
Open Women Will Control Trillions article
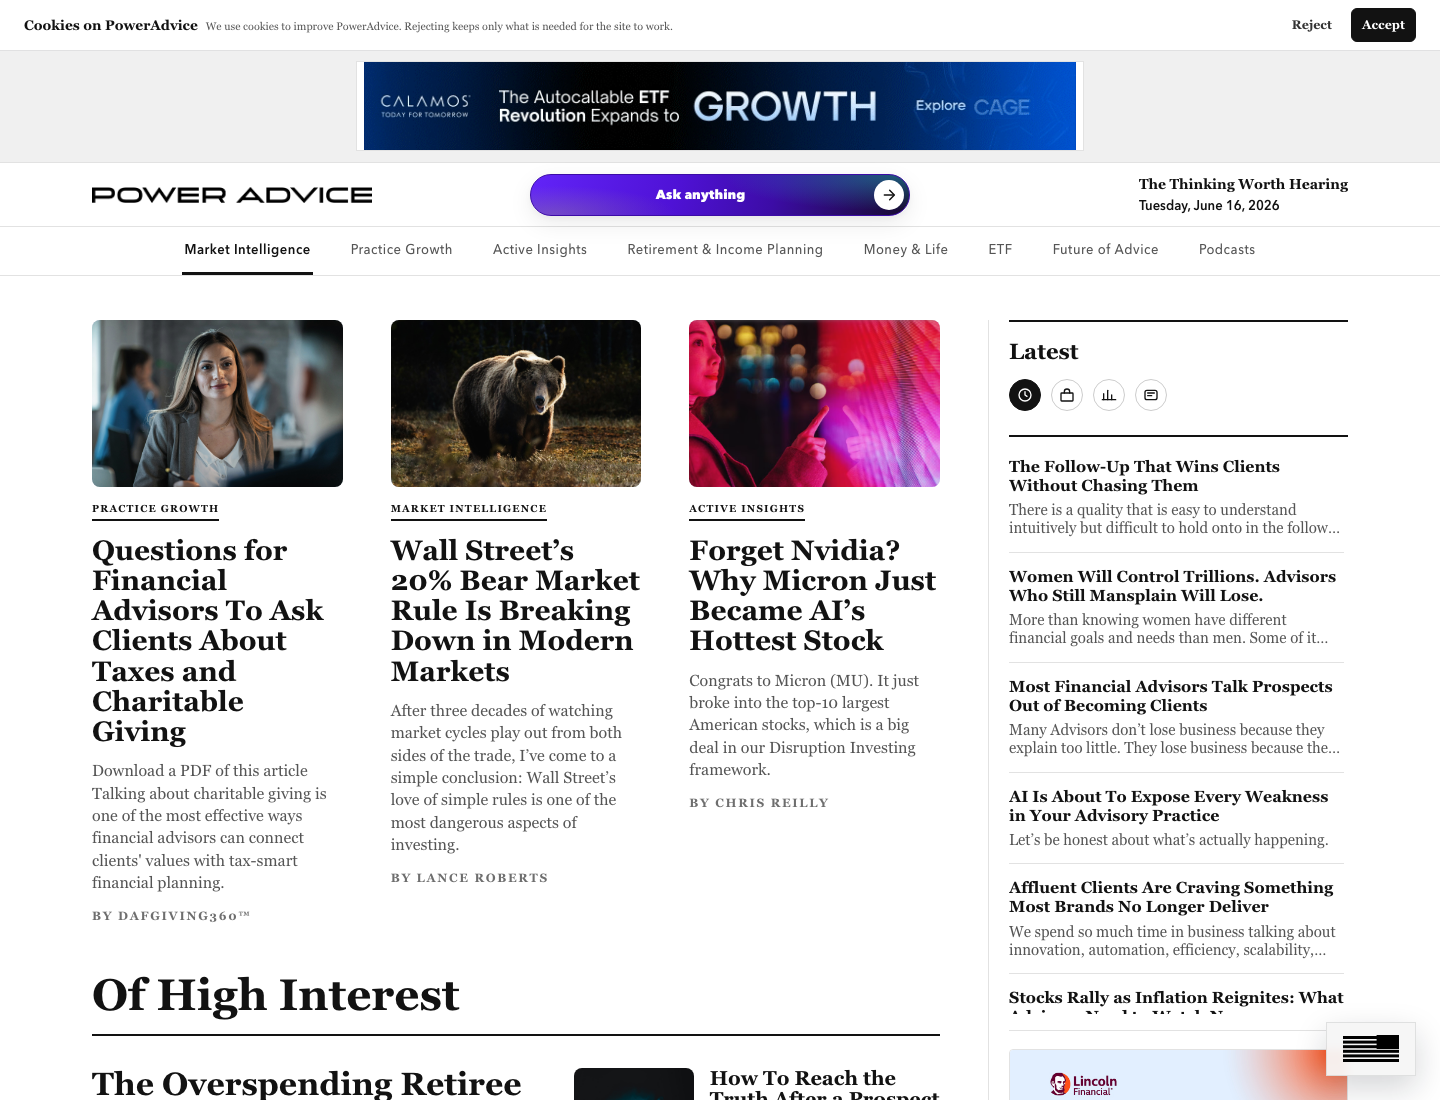(1172, 586)
